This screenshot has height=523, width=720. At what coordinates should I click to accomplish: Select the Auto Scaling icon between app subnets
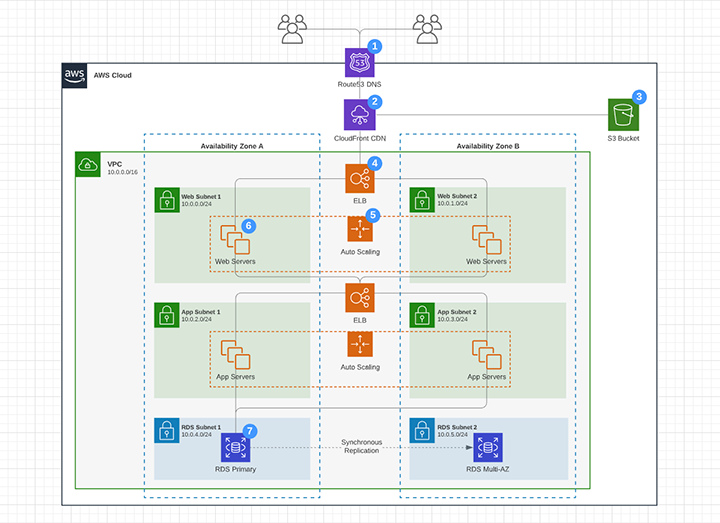[x=360, y=344]
